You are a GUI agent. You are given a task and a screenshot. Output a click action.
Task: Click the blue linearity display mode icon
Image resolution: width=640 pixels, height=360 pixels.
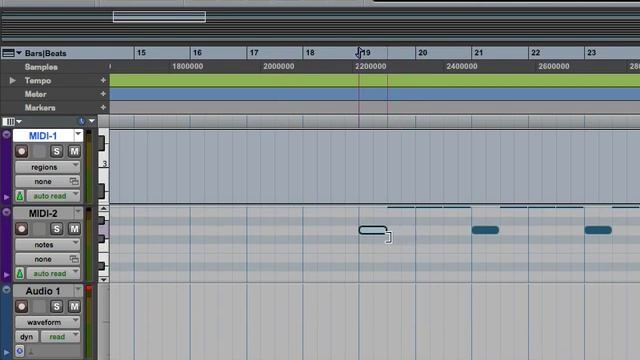[82, 121]
